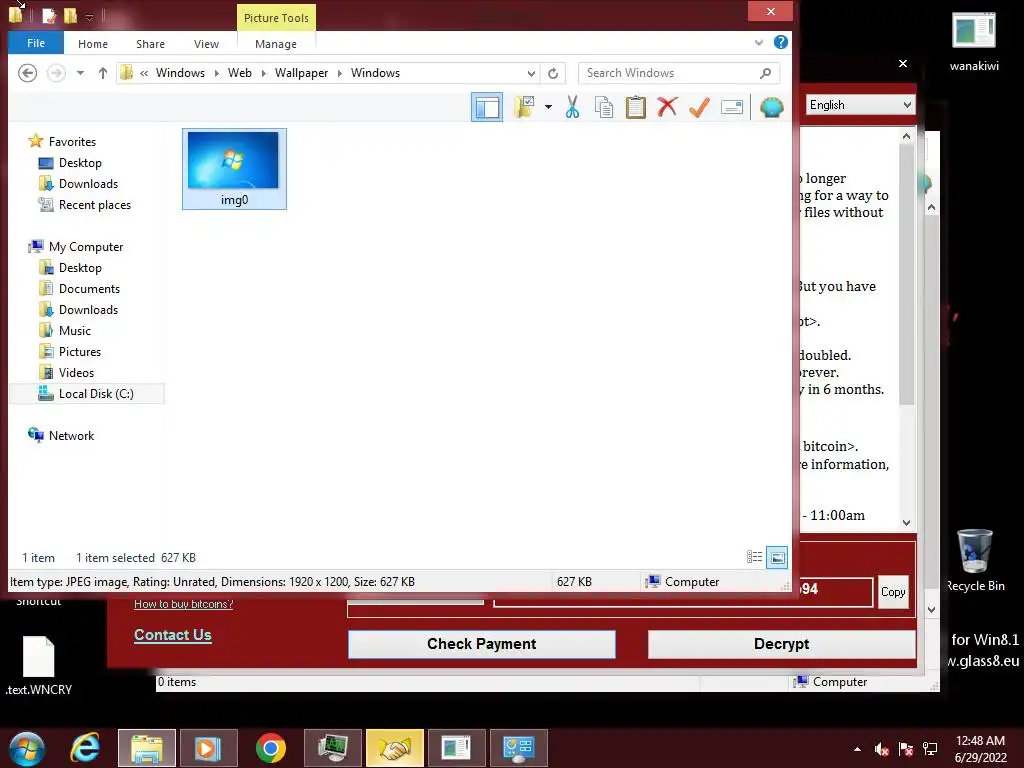The height and width of the screenshot is (768, 1024).
Task: Click the media player taskbar icon
Action: click(208, 748)
